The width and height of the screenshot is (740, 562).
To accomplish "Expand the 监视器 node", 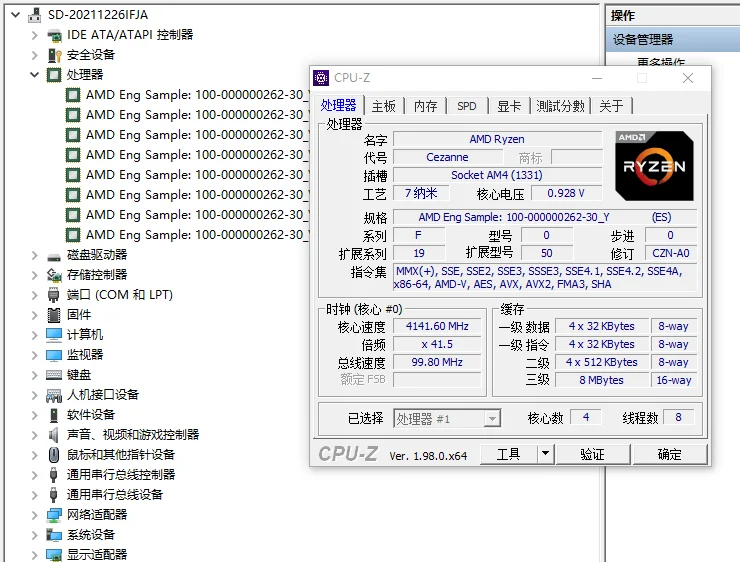I will coord(34,355).
